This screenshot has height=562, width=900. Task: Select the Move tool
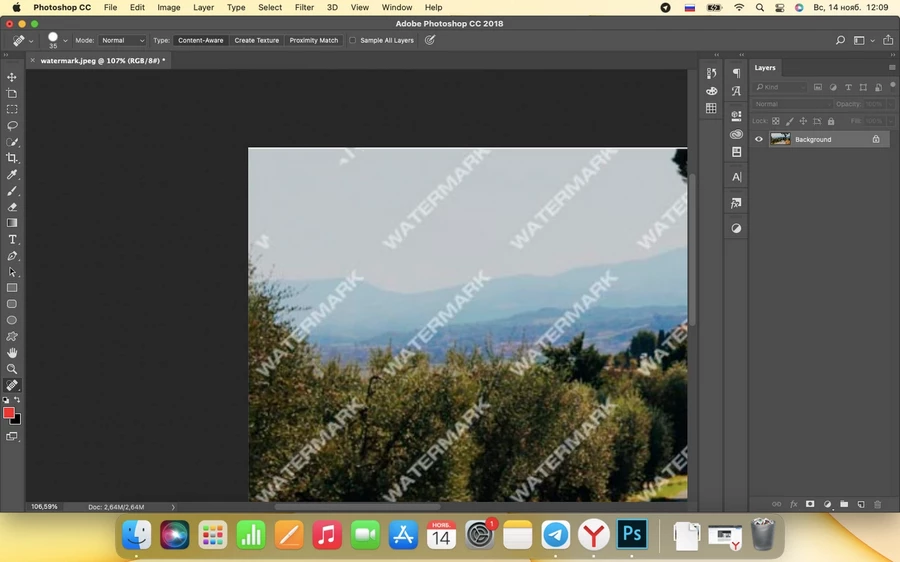(x=12, y=77)
